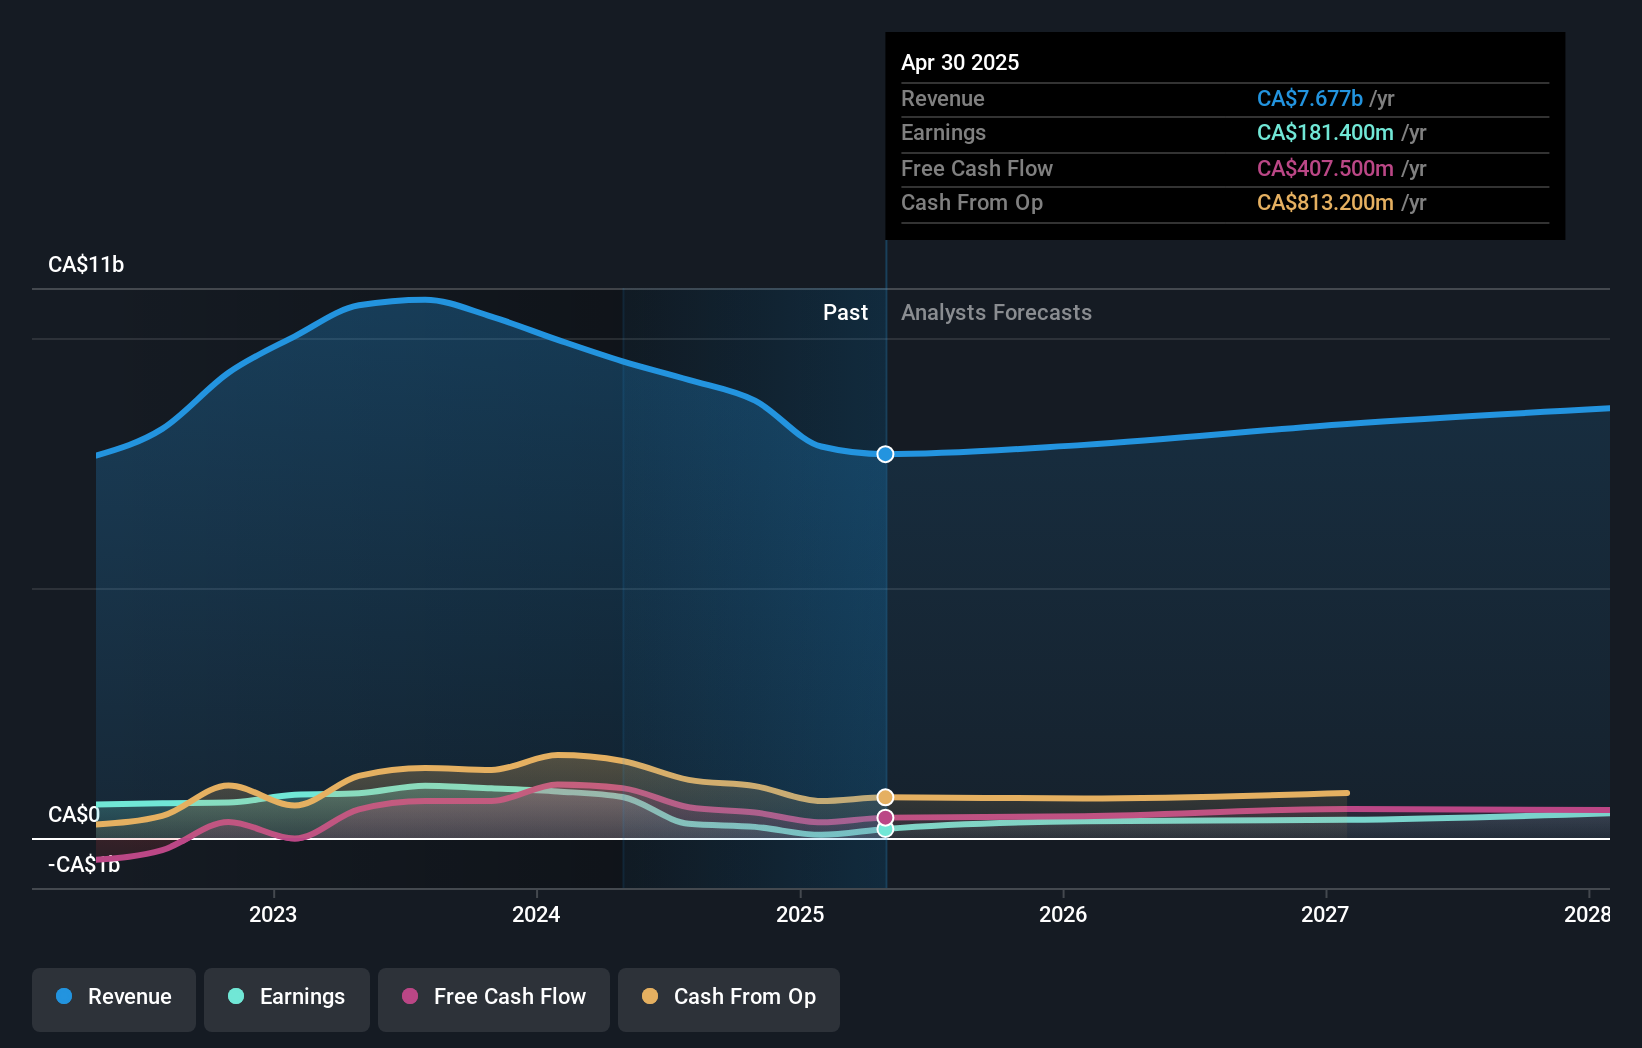Click the CA$813.200m cash from op value
Image resolution: width=1642 pixels, height=1048 pixels.
click(x=1325, y=202)
